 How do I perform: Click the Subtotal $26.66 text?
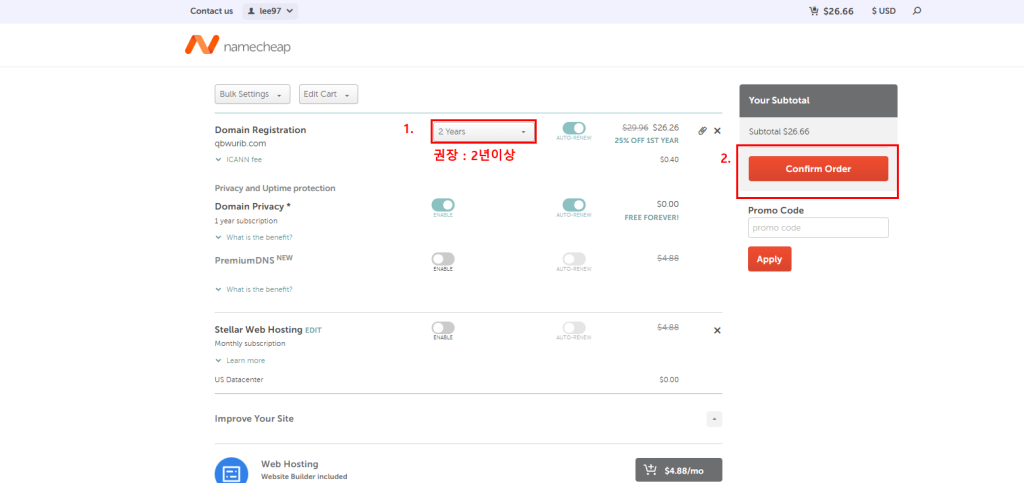tap(778, 131)
